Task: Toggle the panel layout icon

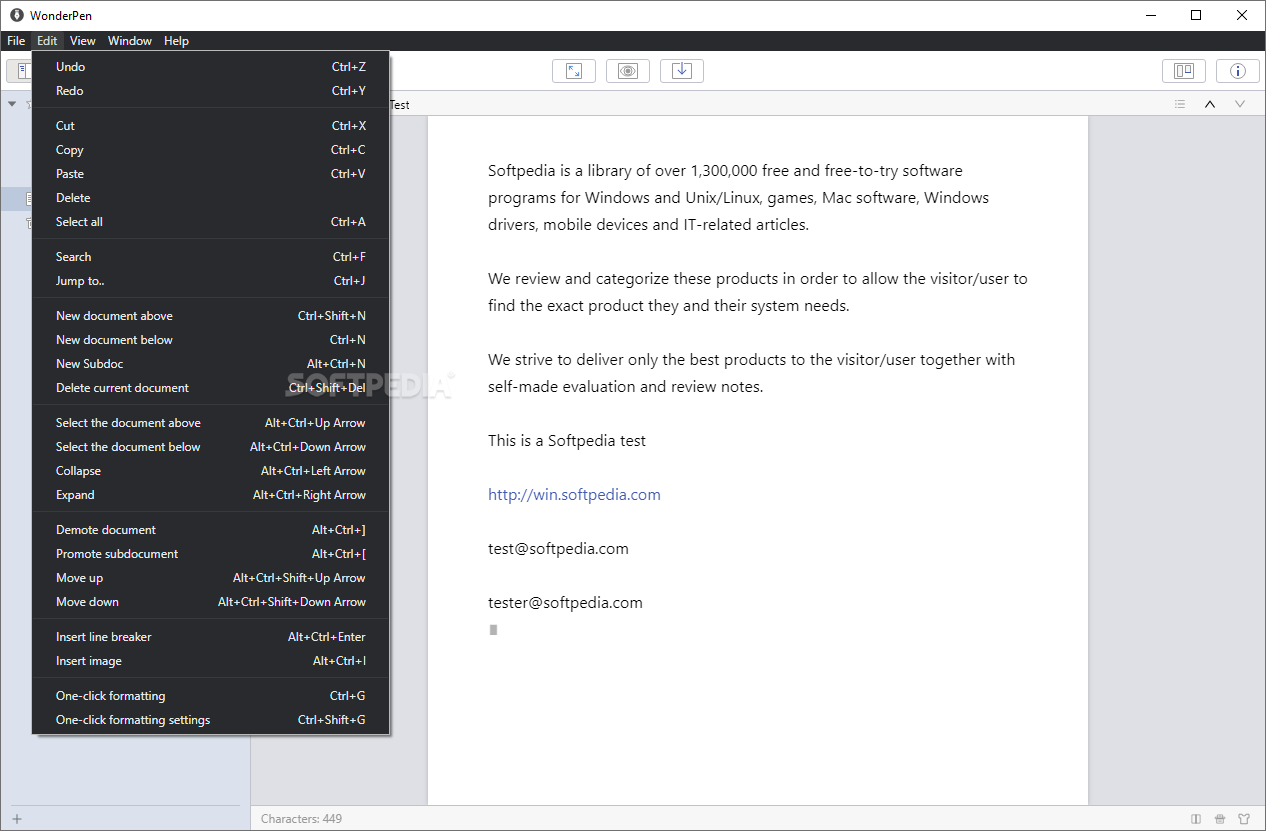Action: pos(1184,71)
